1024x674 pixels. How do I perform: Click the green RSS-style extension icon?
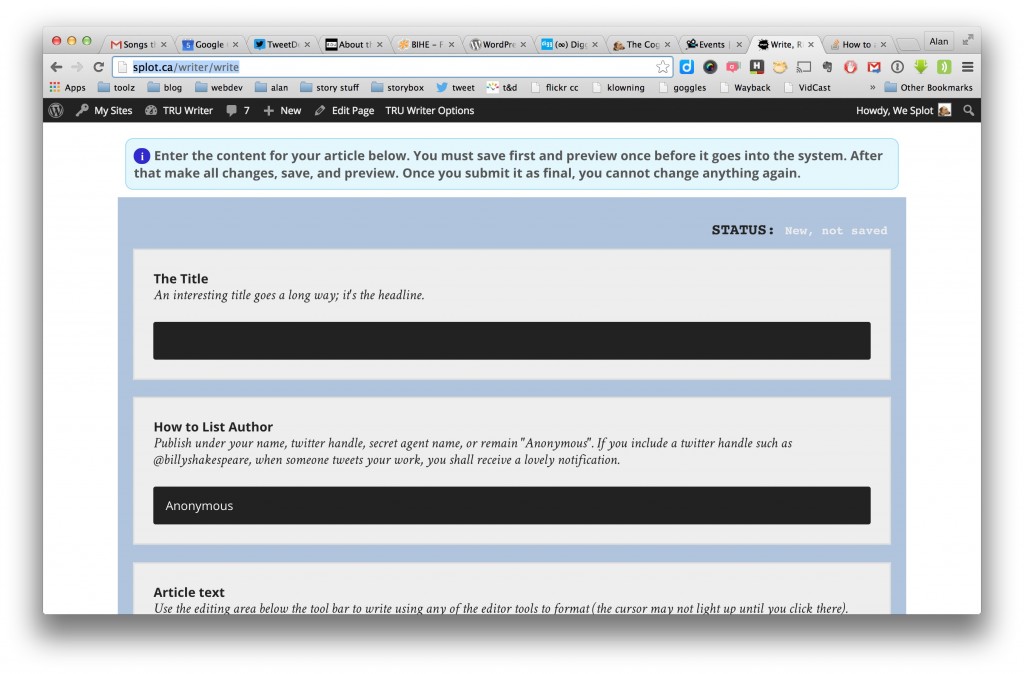click(x=944, y=67)
